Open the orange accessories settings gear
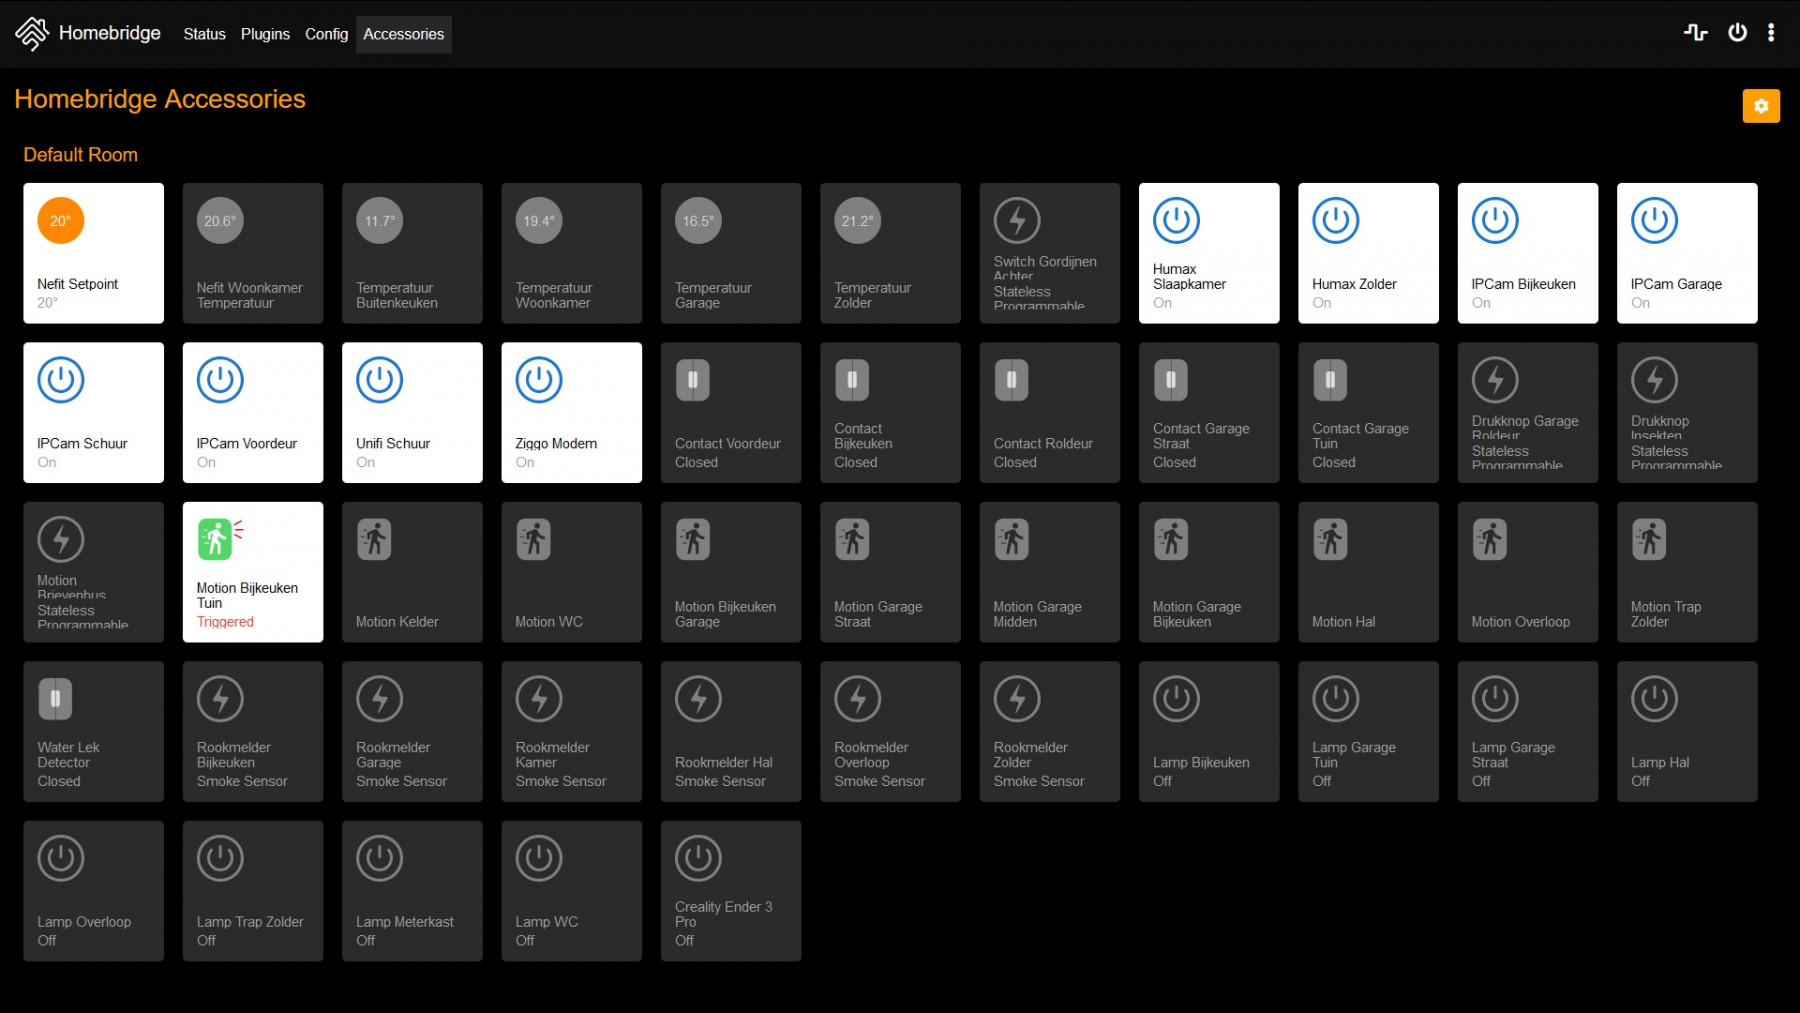Screen dimensions: 1800x1013 point(1760,106)
